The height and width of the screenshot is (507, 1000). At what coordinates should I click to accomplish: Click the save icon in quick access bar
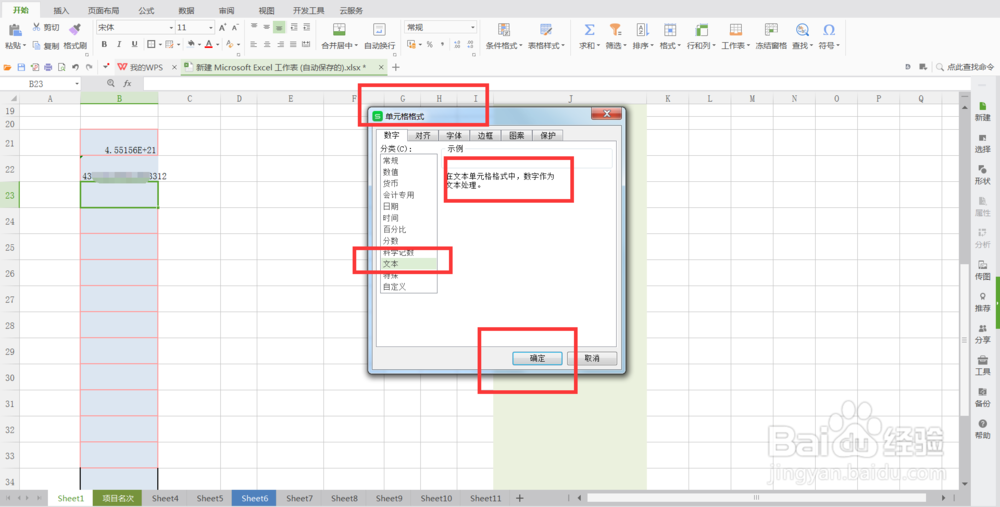[x=21, y=67]
